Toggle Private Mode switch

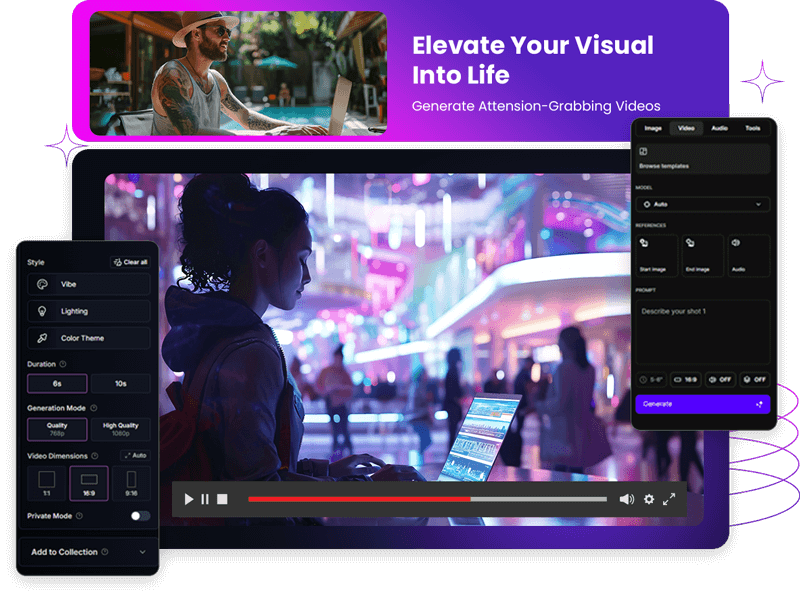click(x=140, y=516)
